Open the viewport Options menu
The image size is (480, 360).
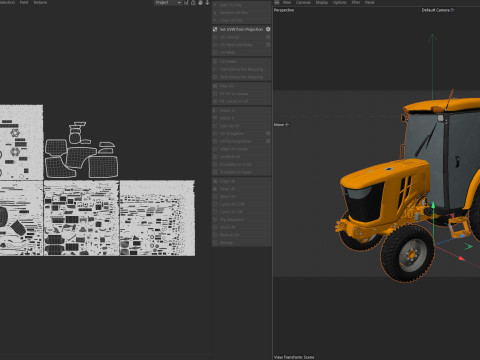pos(340,2)
